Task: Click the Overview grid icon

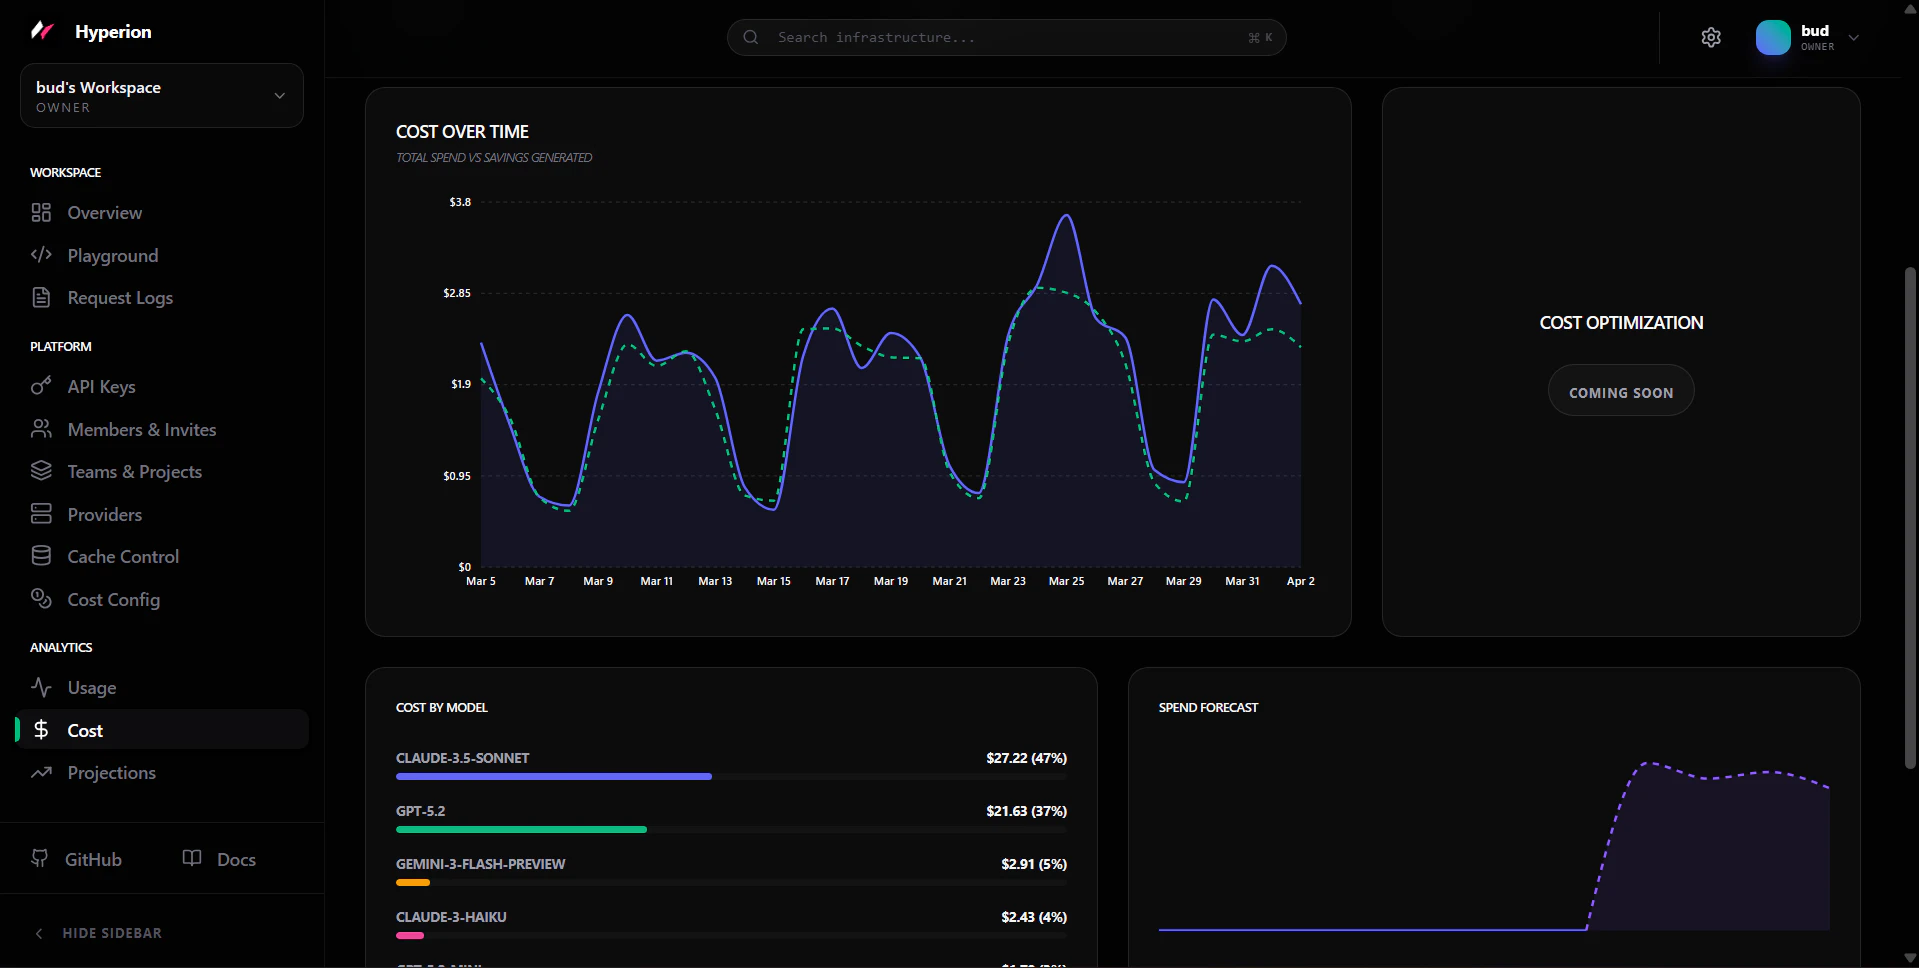Action: [41, 213]
